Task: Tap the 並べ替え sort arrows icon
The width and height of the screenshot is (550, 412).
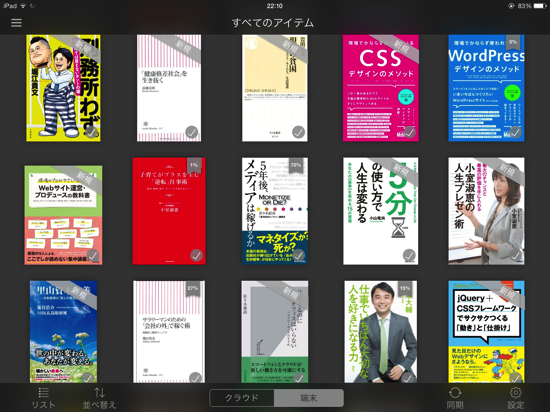Action: (99, 398)
